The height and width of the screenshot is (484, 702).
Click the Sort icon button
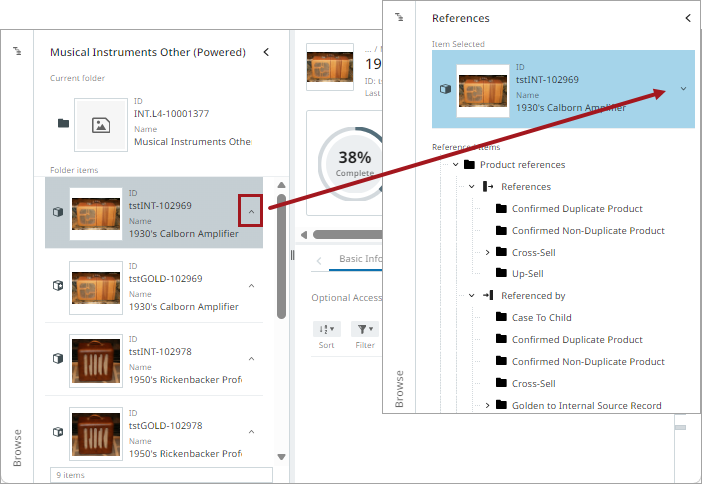pos(327,329)
